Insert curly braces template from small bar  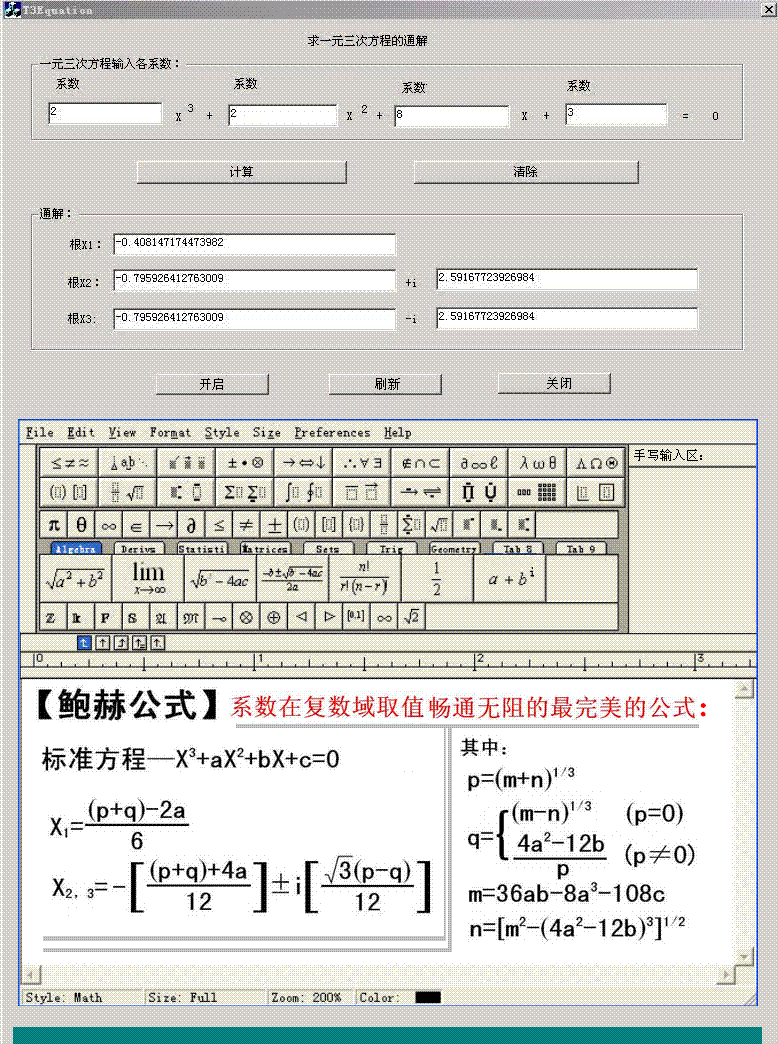(x=356, y=525)
